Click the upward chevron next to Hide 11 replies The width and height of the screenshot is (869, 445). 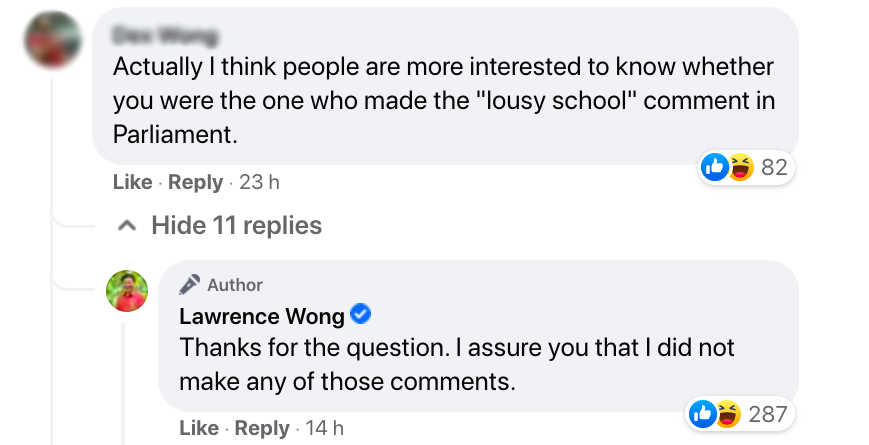point(127,225)
